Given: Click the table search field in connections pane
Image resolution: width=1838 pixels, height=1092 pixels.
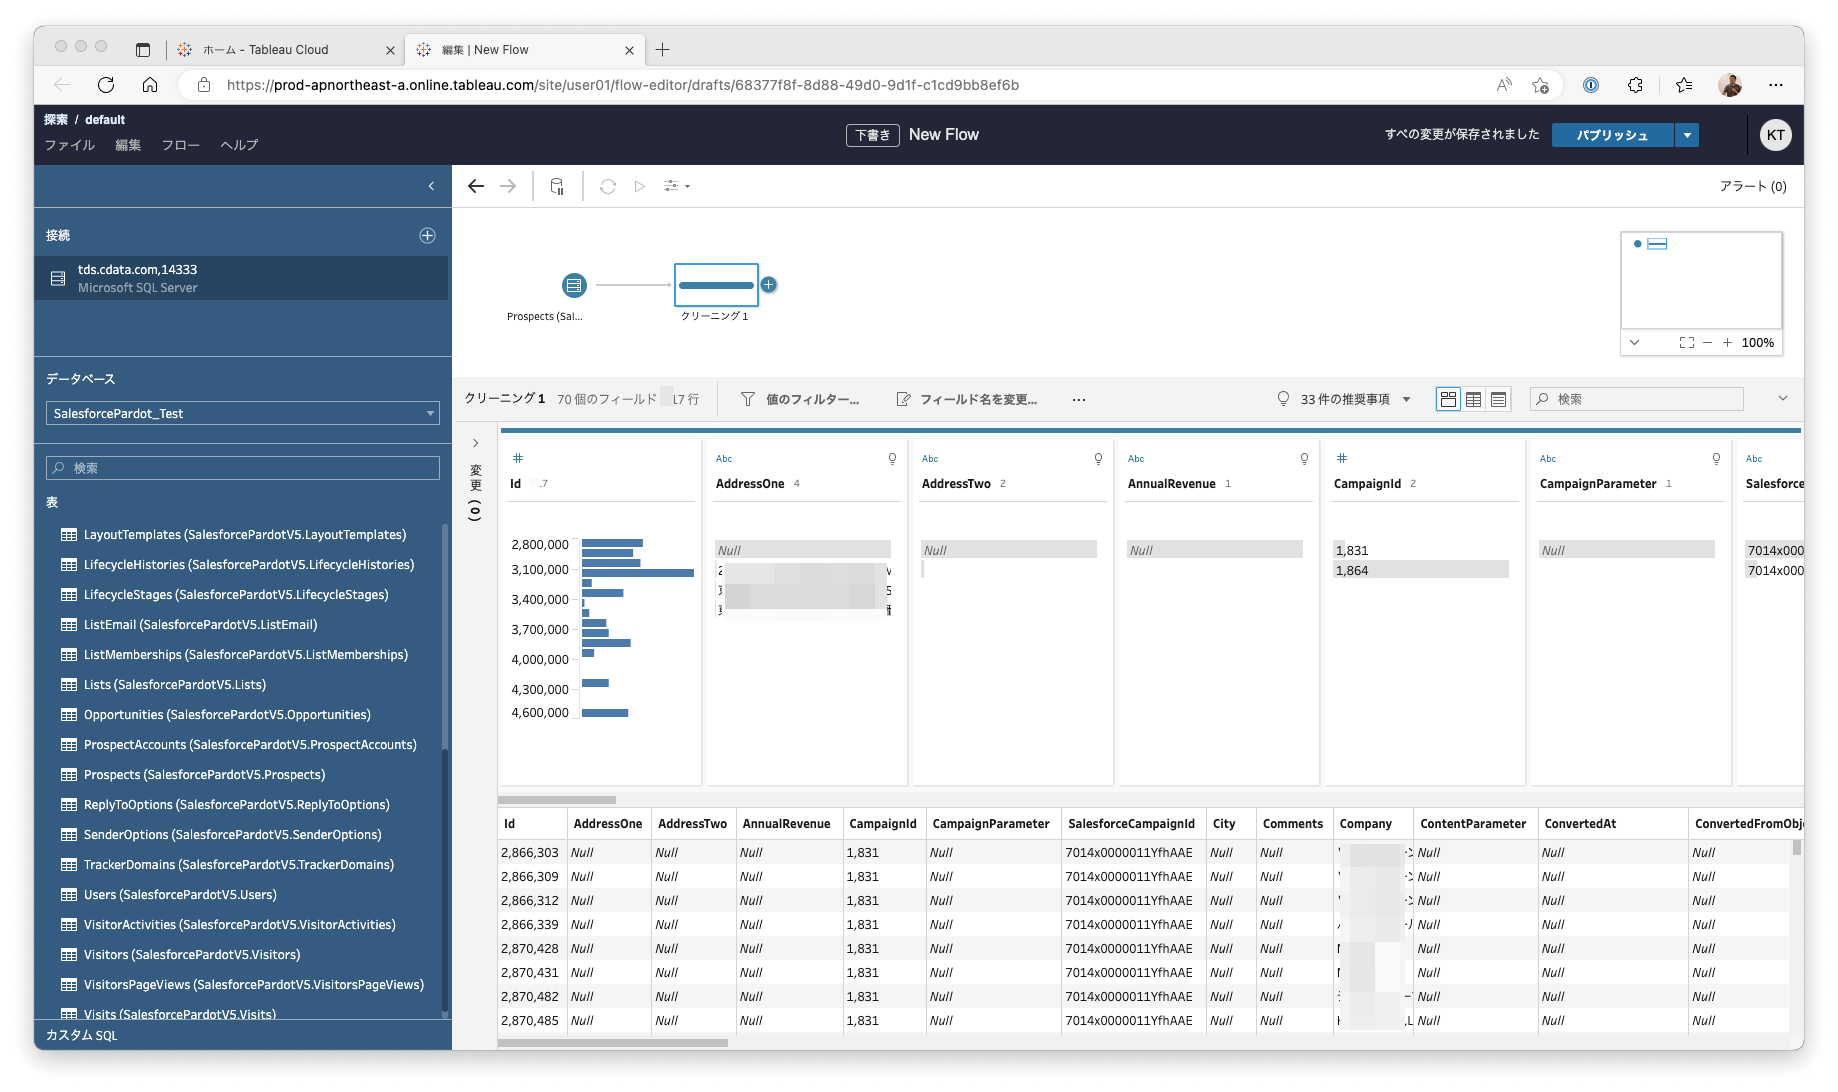Looking at the screenshot, I should (x=243, y=468).
